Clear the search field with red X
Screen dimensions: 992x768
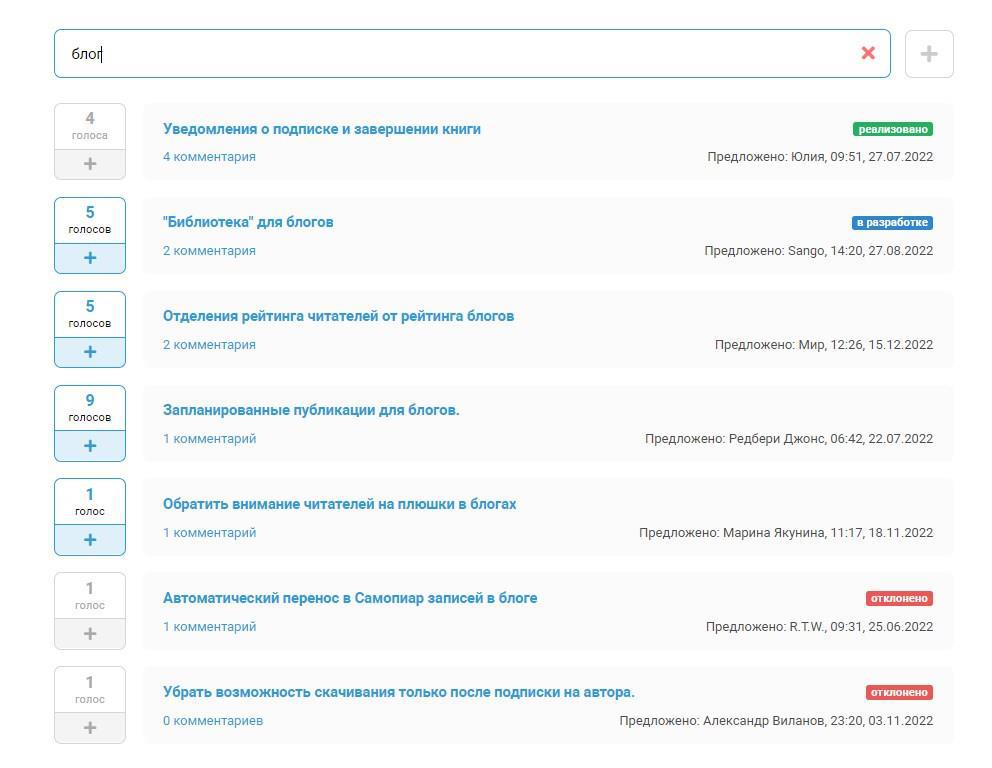coord(868,53)
